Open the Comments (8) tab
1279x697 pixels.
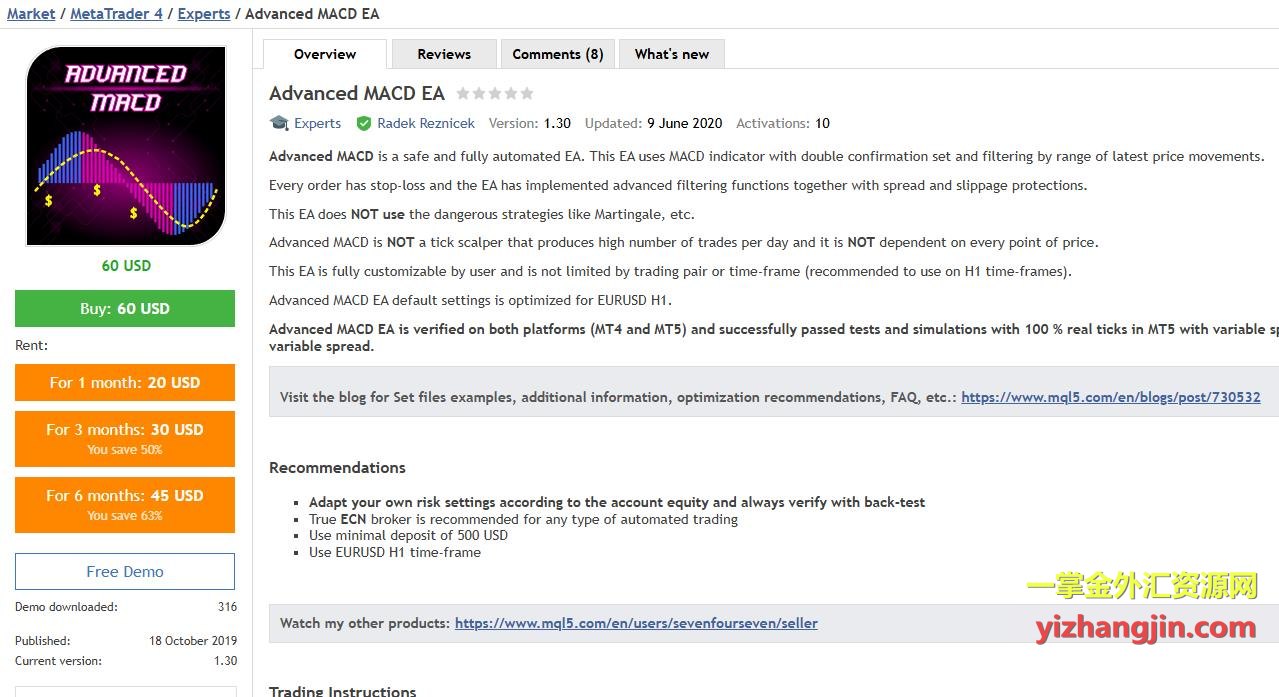[557, 54]
